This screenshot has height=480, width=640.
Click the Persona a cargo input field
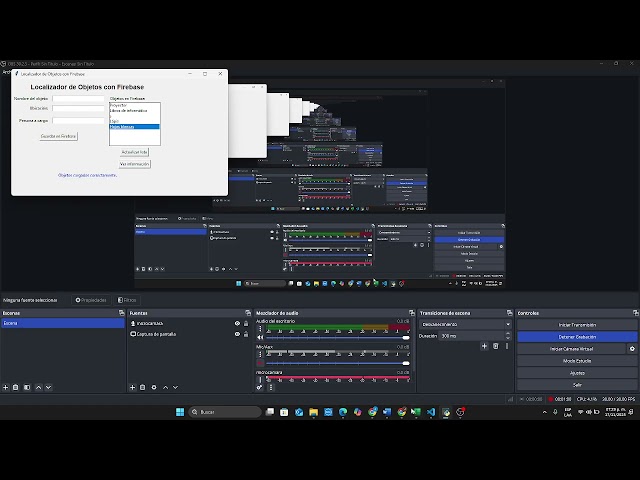pos(78,120)
